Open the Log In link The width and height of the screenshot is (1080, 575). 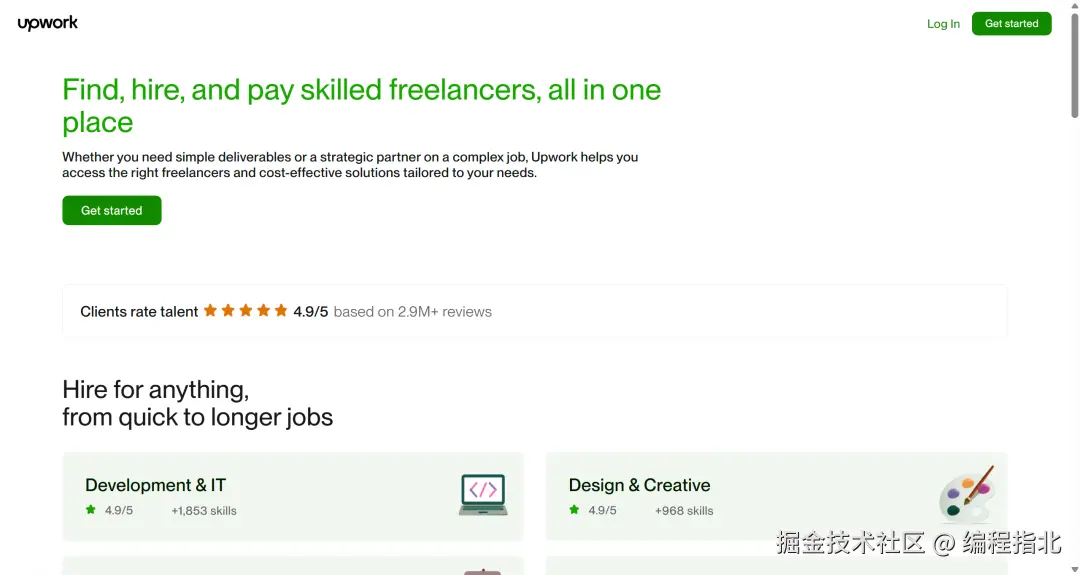(943, 24)
